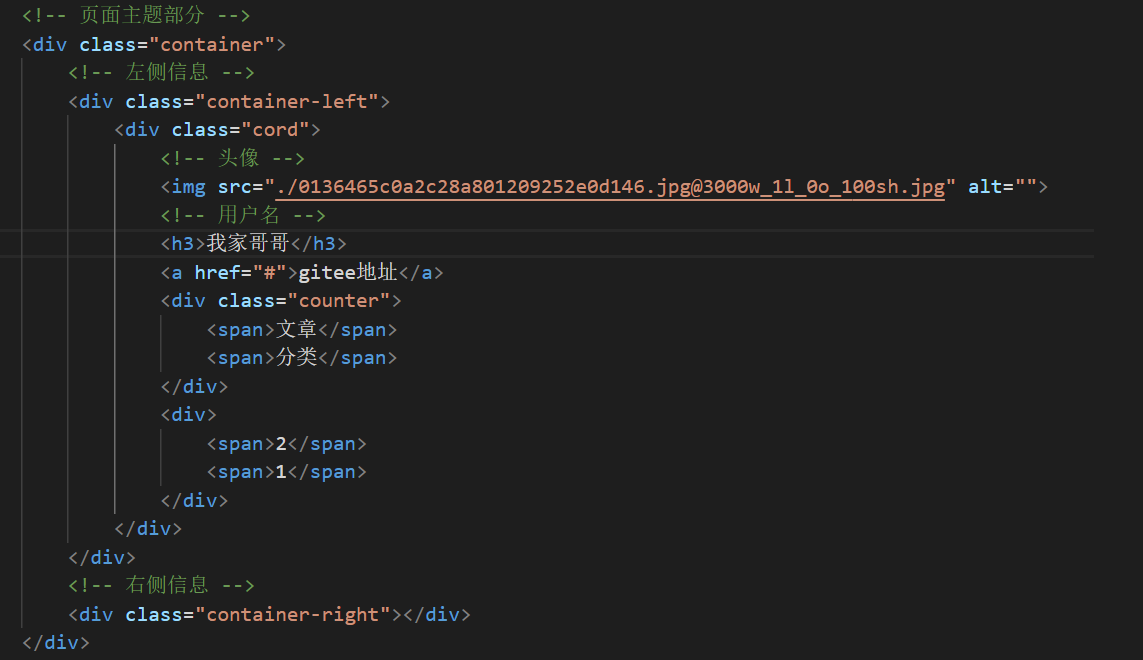
Task: Click the opening div tag without class
Action: [188, 415]
